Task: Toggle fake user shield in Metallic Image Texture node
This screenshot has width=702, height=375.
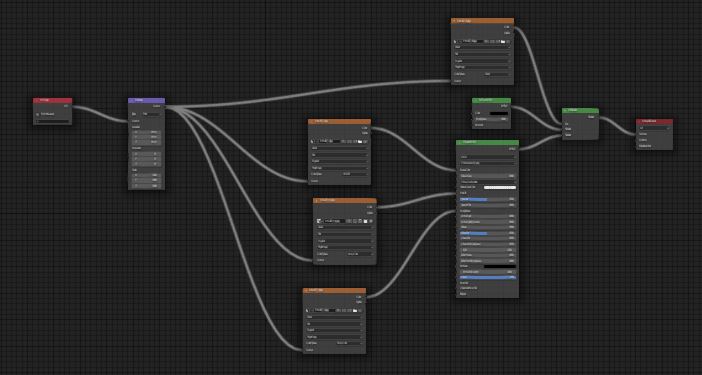Action: [355, 221]
